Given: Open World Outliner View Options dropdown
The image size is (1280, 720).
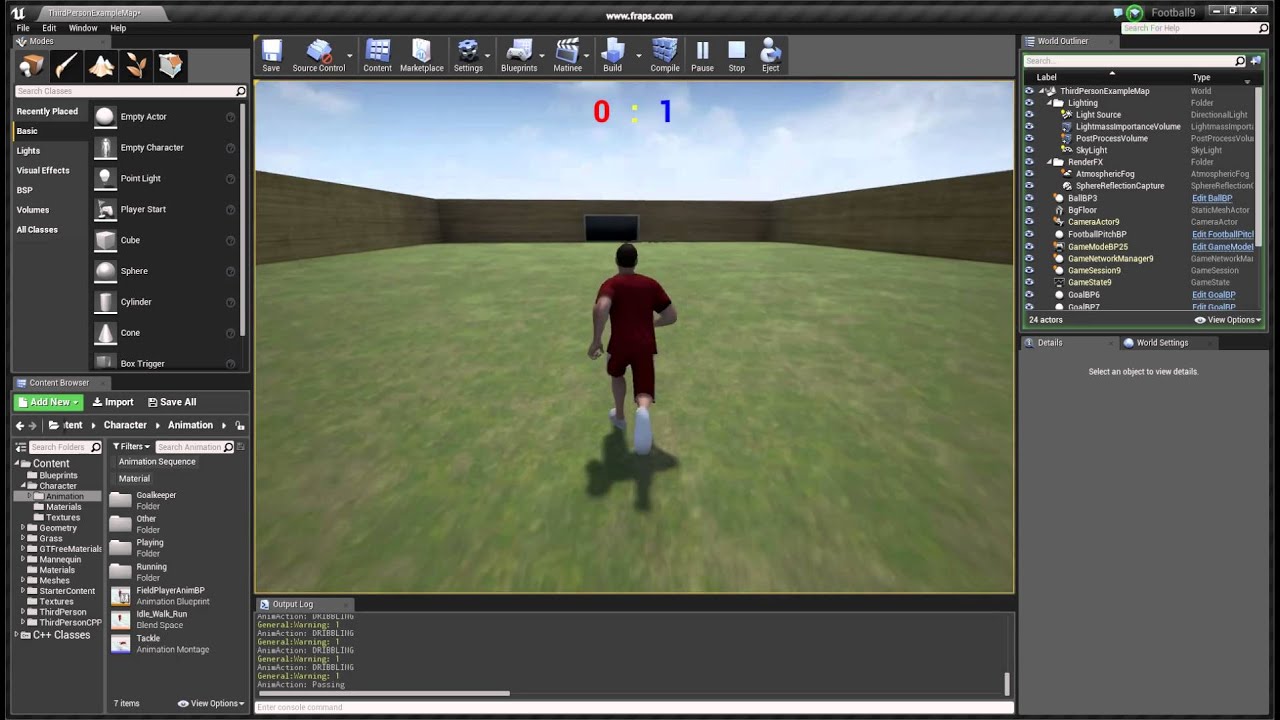Looking at the screenshot, I should [1228, 320].
